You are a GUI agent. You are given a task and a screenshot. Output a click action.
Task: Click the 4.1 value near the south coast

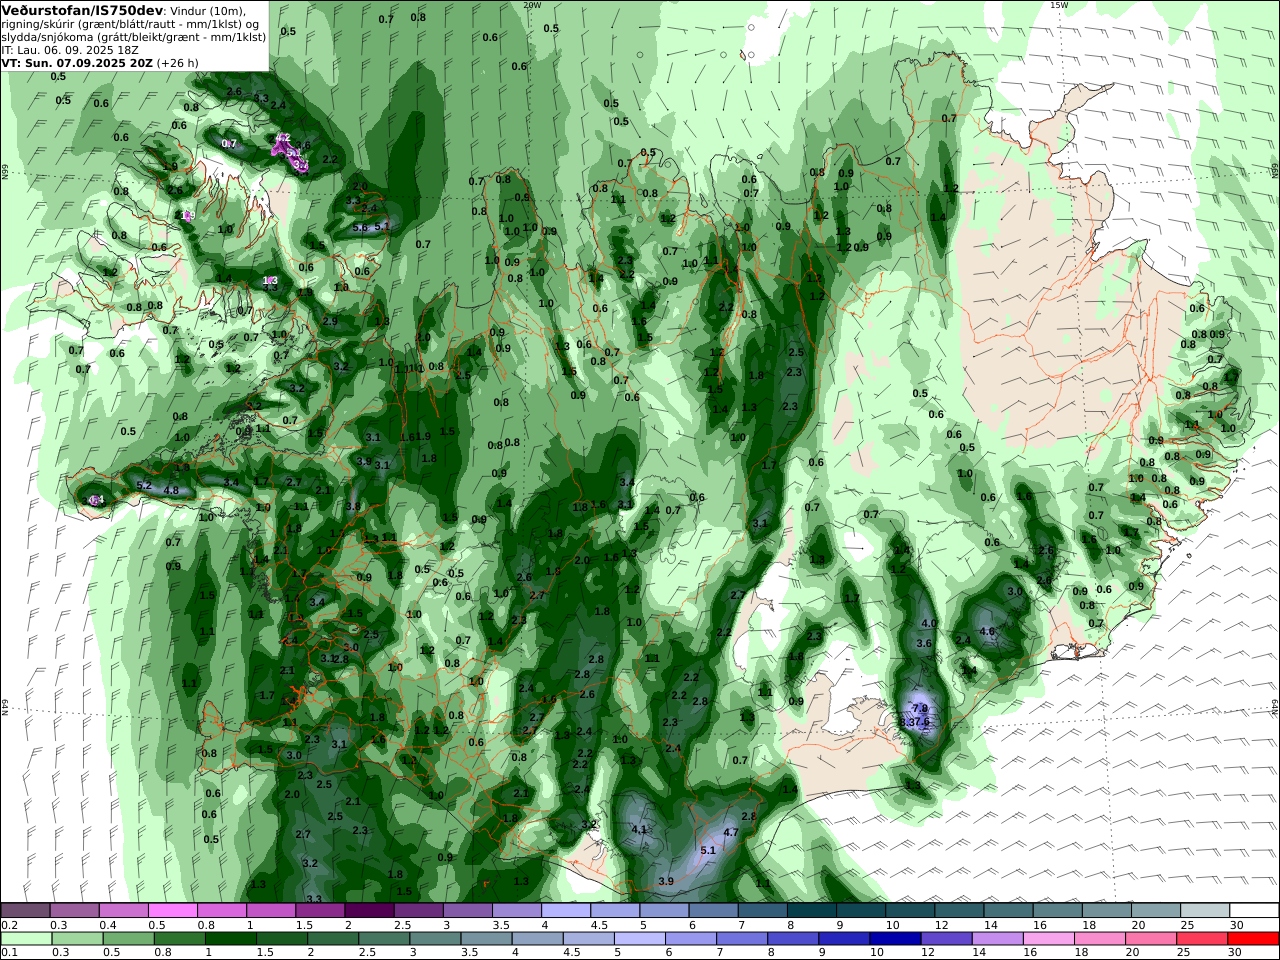point(640,829)
